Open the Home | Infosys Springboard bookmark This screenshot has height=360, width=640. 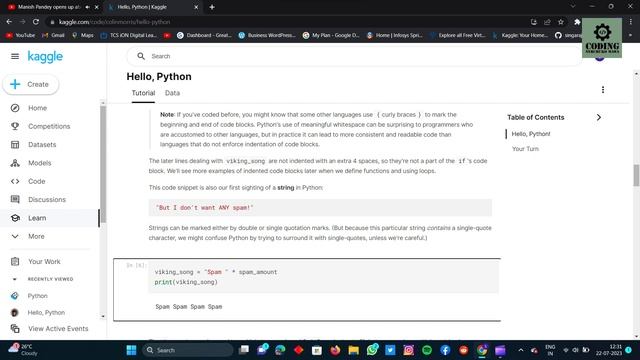(x=395, y=36)
